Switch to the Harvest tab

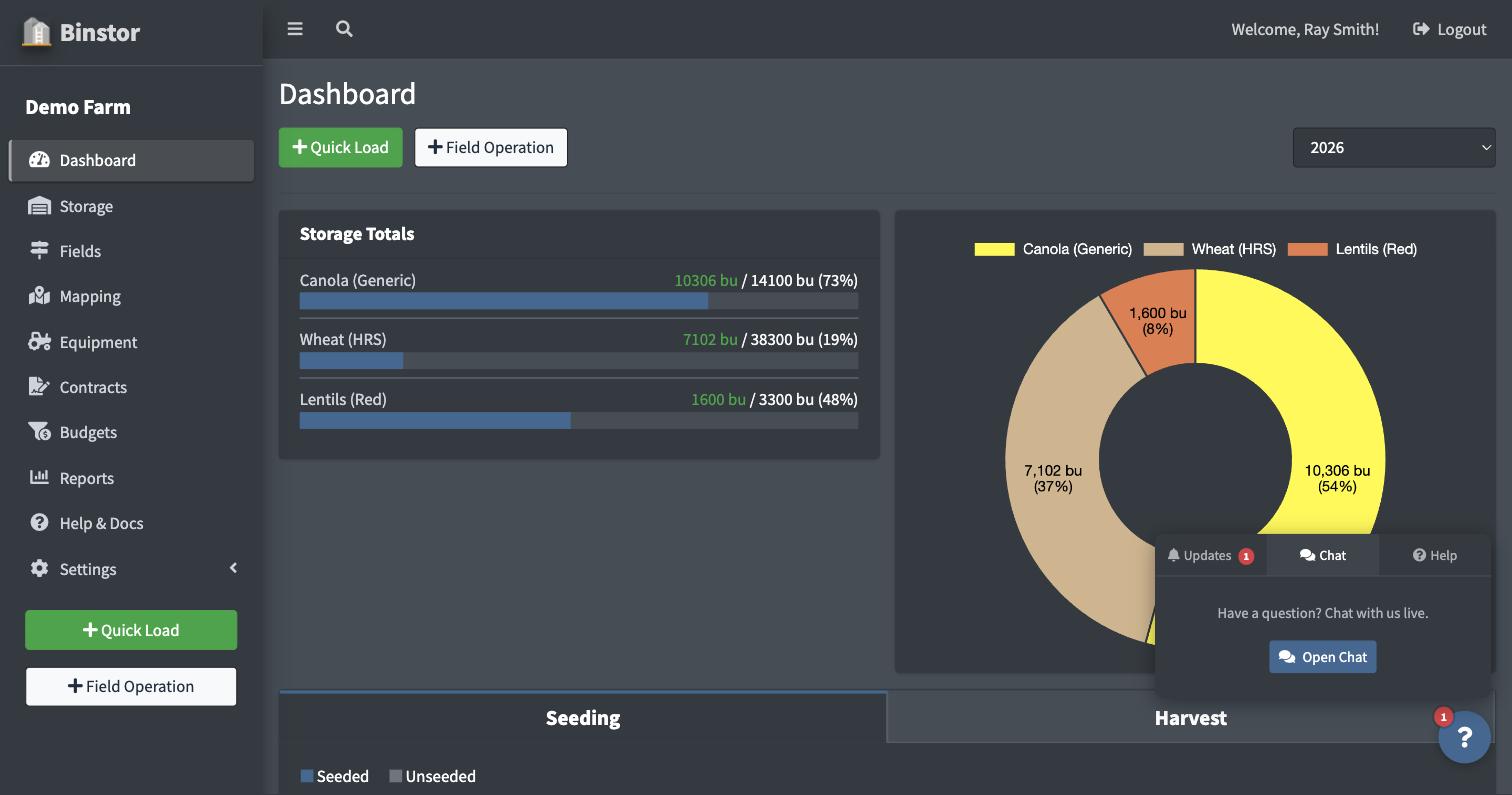[x=1190, y=718]
